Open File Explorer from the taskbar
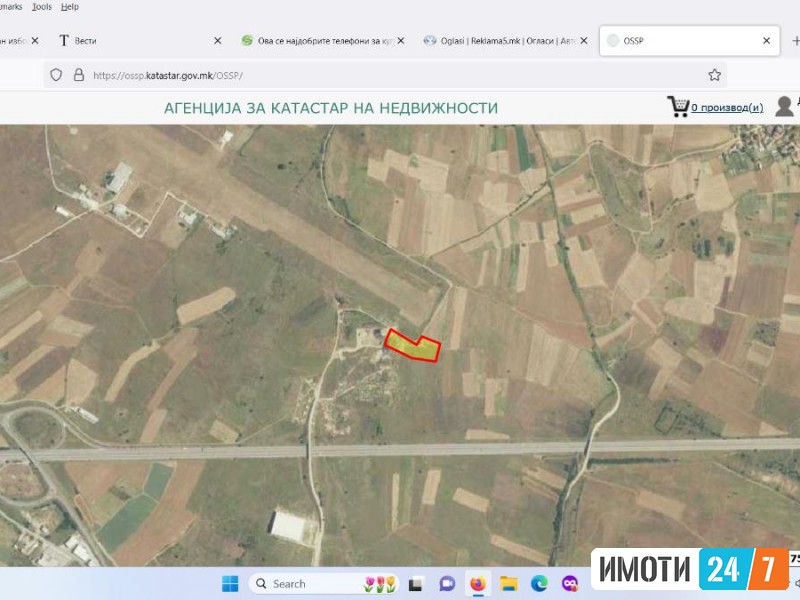The width and height of the screenshot is (800, 600). [x=510, y=583]
